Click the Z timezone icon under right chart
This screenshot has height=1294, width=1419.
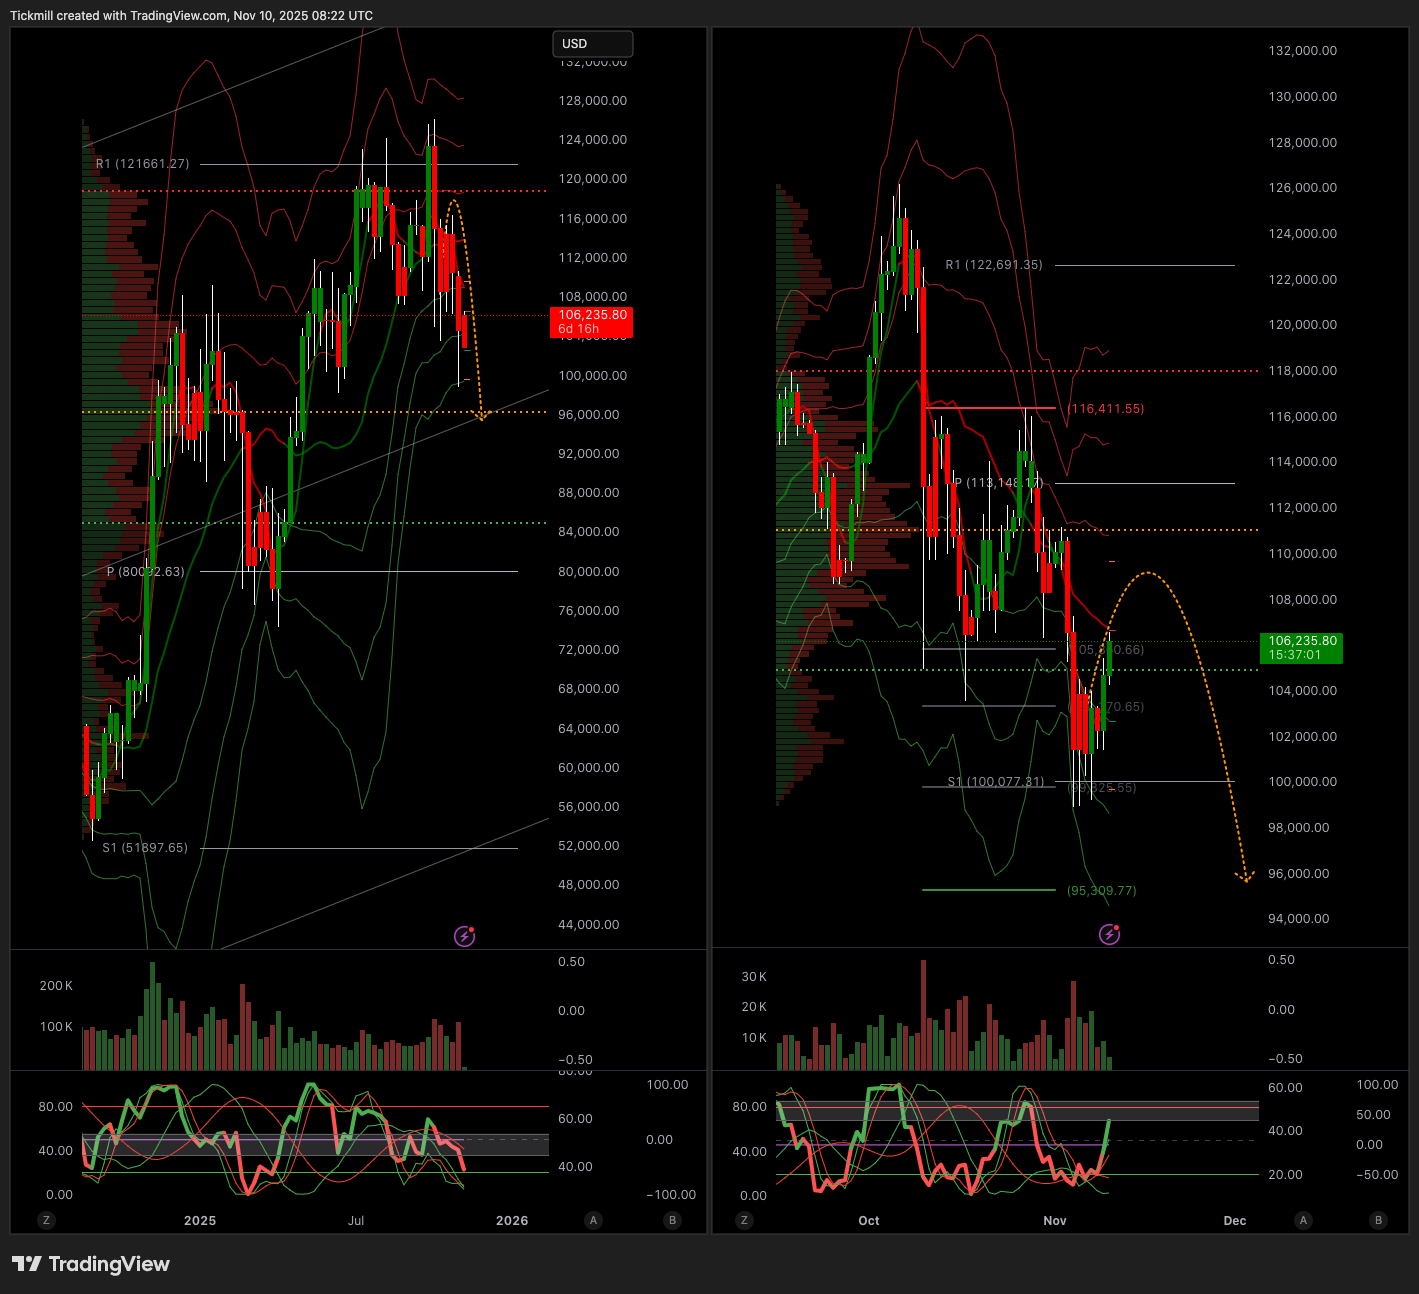743,1220
